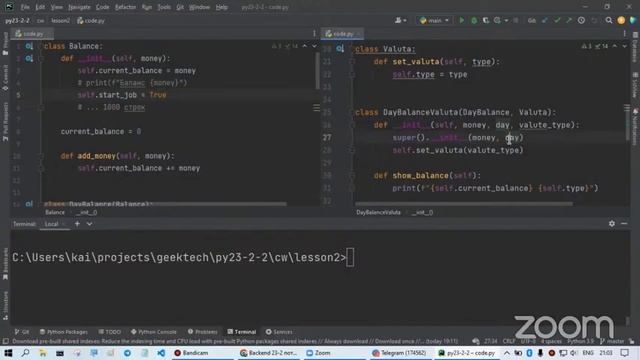The width and height of the screenshot is (640, 360).
Task: Go to previous highlighted error in right editor
Action: point(615,46)
